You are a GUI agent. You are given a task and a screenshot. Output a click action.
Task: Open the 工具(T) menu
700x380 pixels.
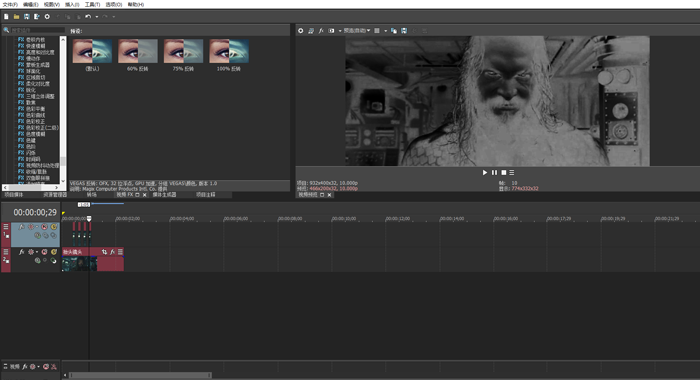click(92, 4)
